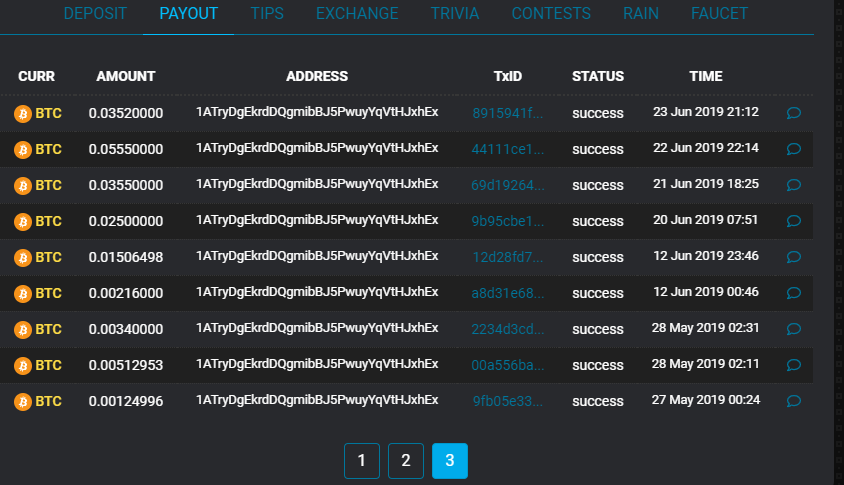Viewport: 844px width, 485px height.
Task: Go to the EXCHANGE tab
Action: 357,14
